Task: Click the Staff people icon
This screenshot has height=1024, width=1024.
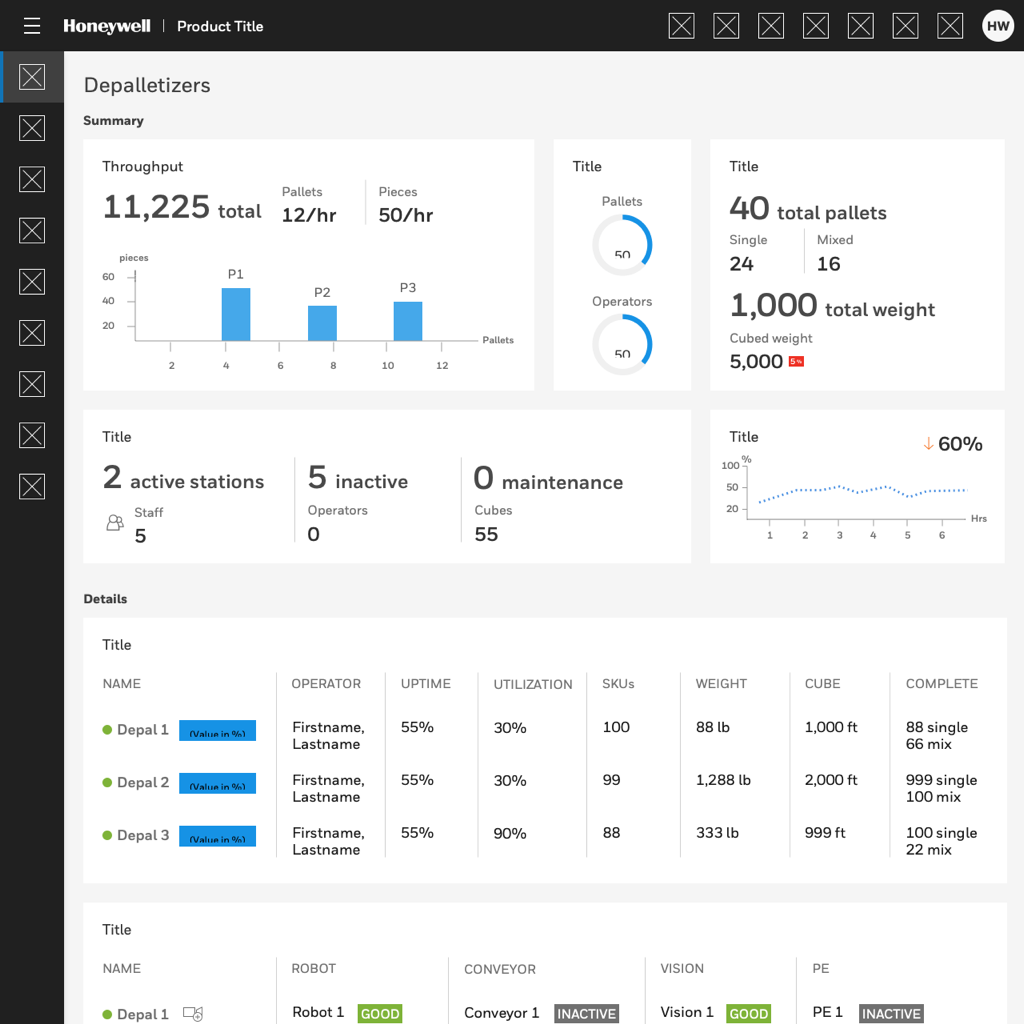Action: tap(115, 522)
